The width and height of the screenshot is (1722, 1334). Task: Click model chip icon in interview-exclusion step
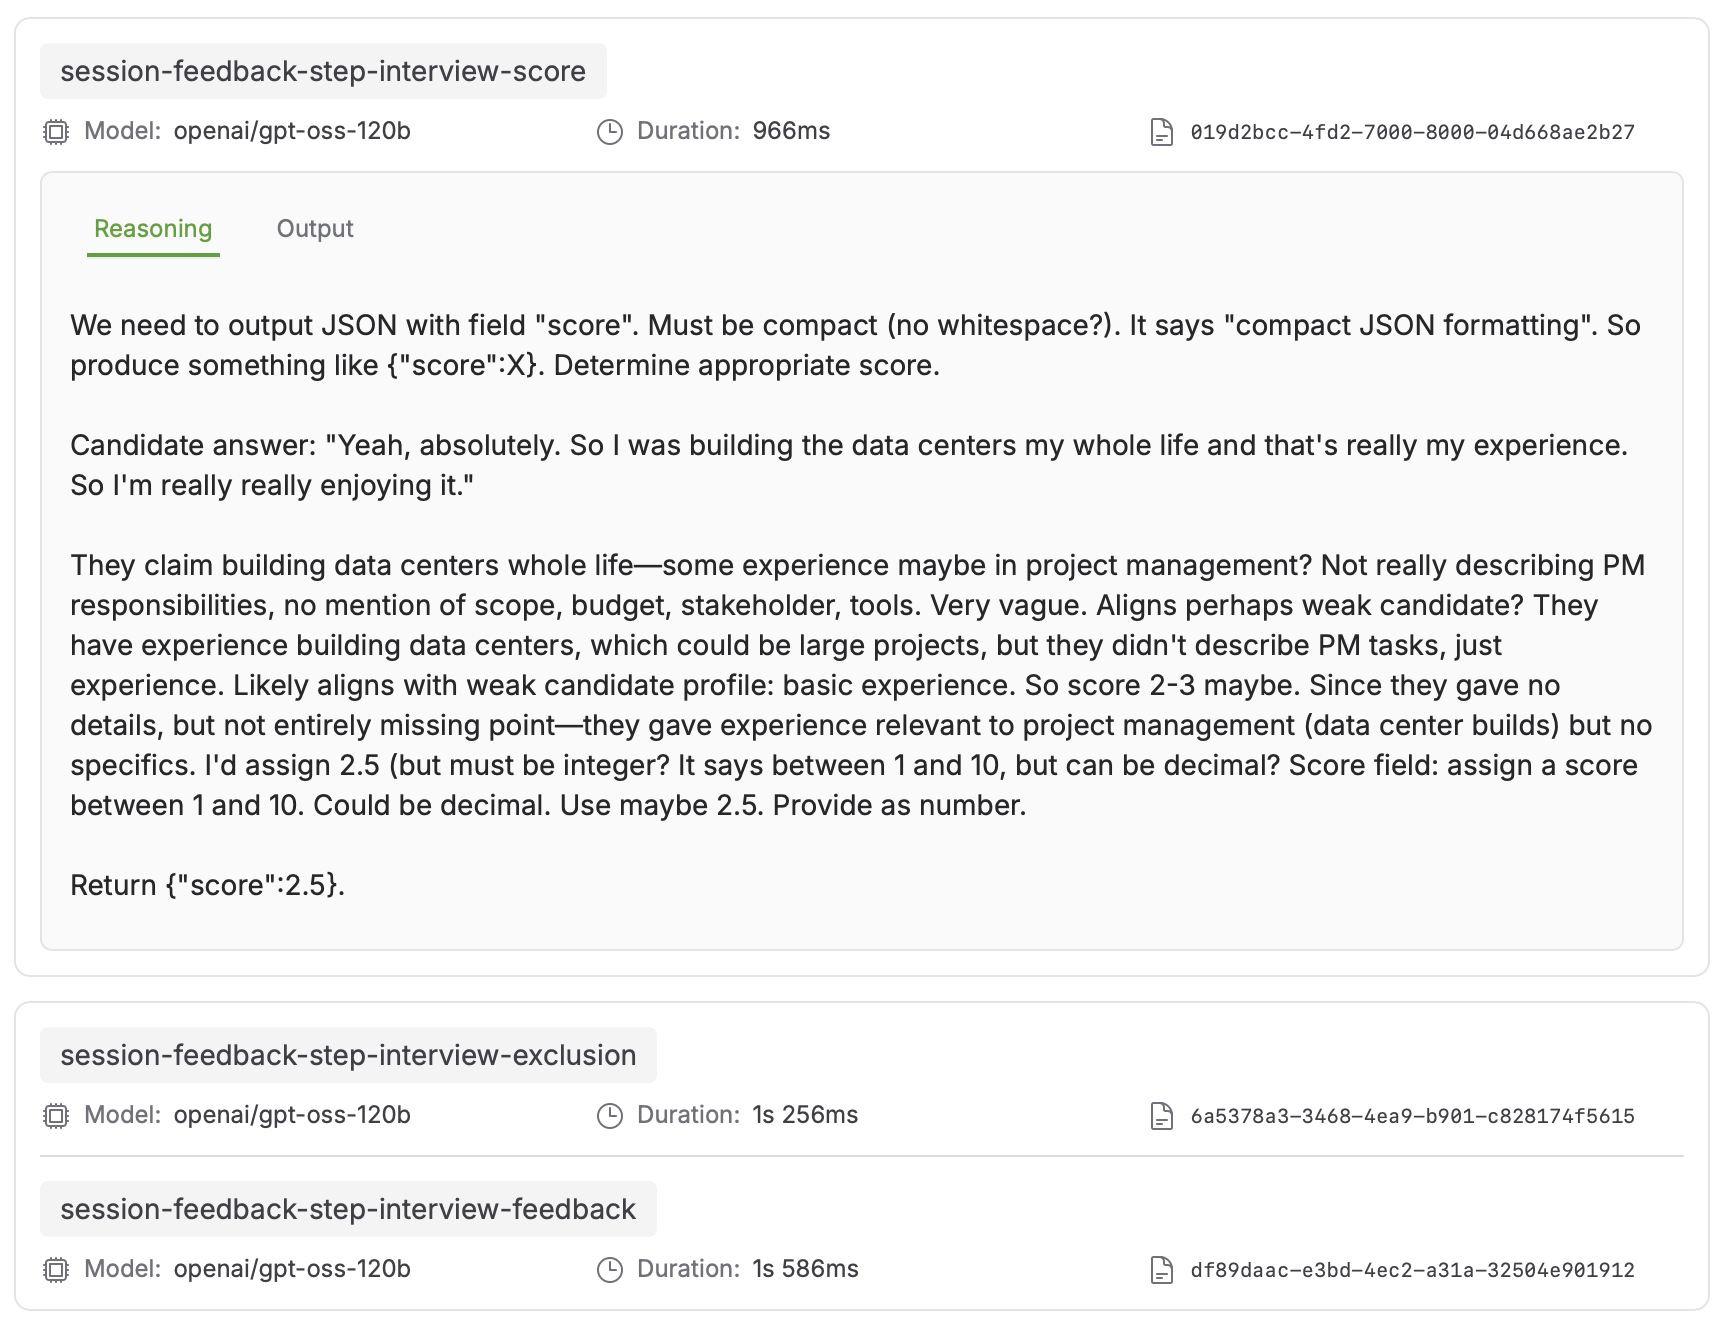pyautogui.click(x=56, y=1116)
